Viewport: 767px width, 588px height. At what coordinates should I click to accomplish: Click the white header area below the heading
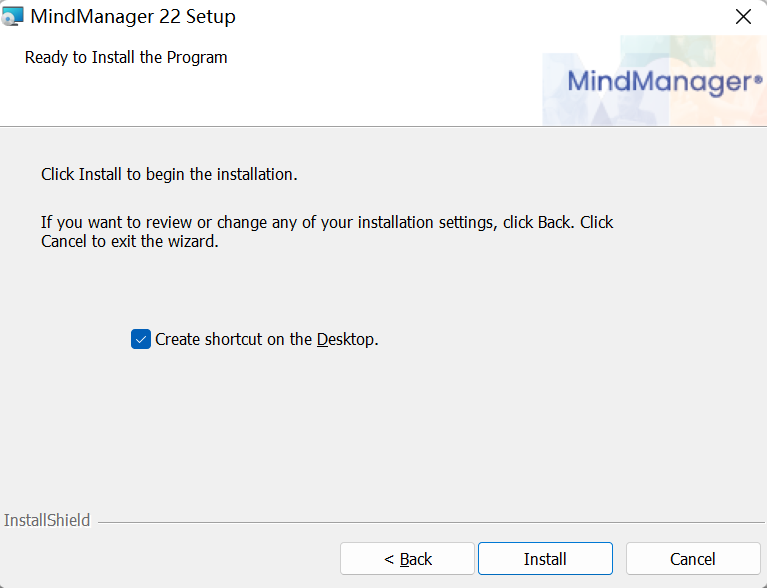tap(270, 98)
